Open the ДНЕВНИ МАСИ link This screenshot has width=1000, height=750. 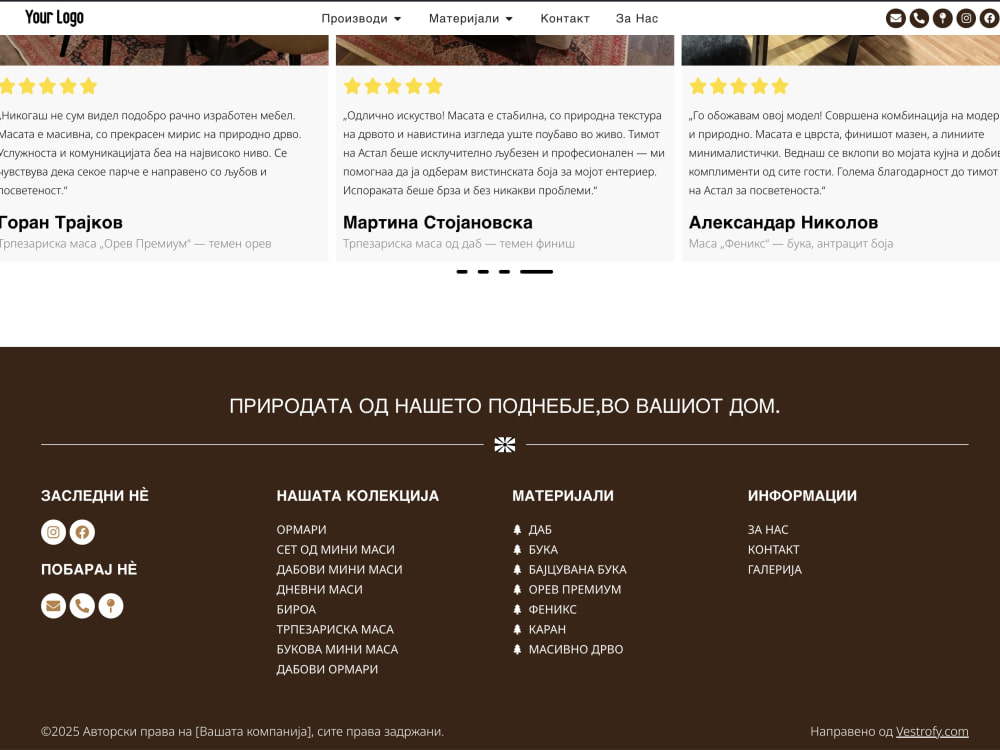tap(320, 589)
